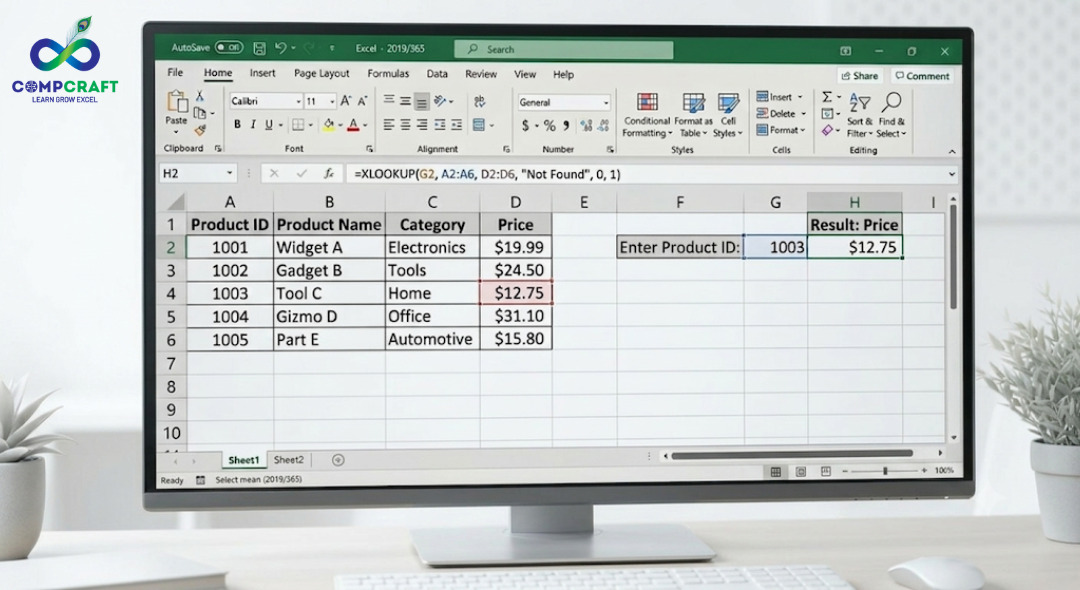This screenshot has height=590, width=1080.
Task: Apply the red font color
Action: pyautogui.click(x=353, y=125)
